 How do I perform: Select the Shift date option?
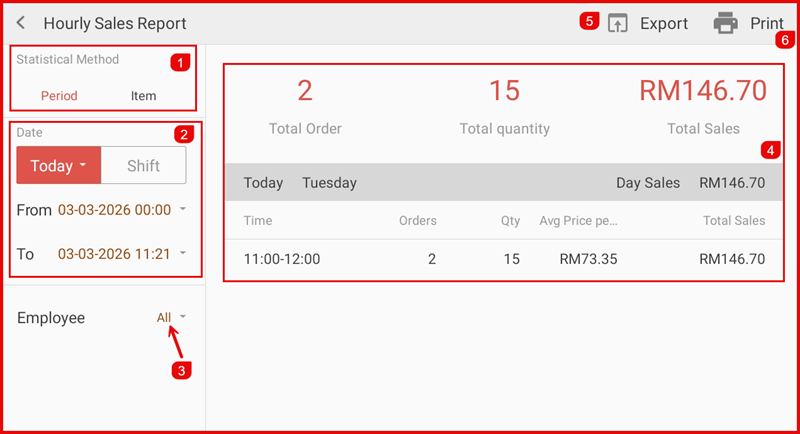point(143,166)
